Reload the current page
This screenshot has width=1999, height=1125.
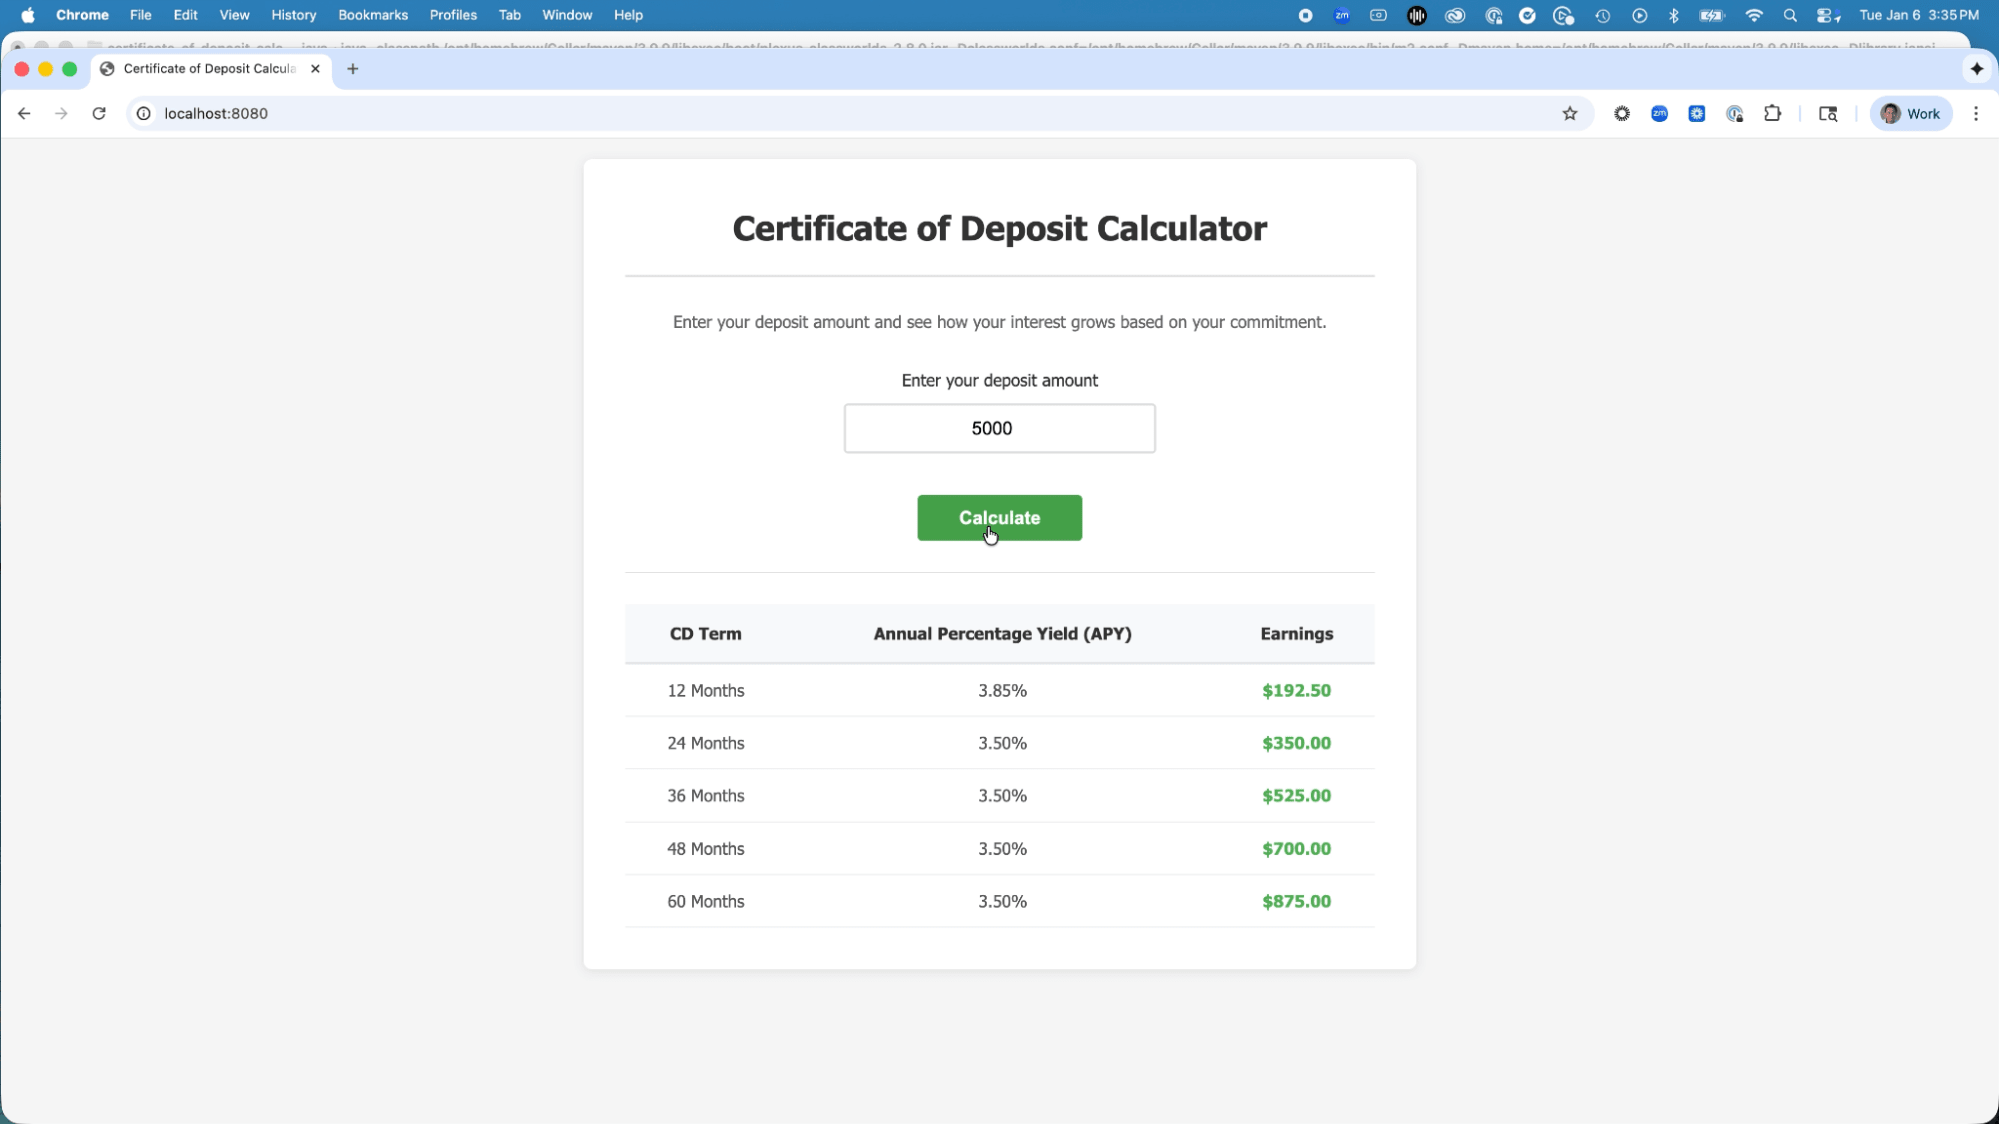(99, 113)
